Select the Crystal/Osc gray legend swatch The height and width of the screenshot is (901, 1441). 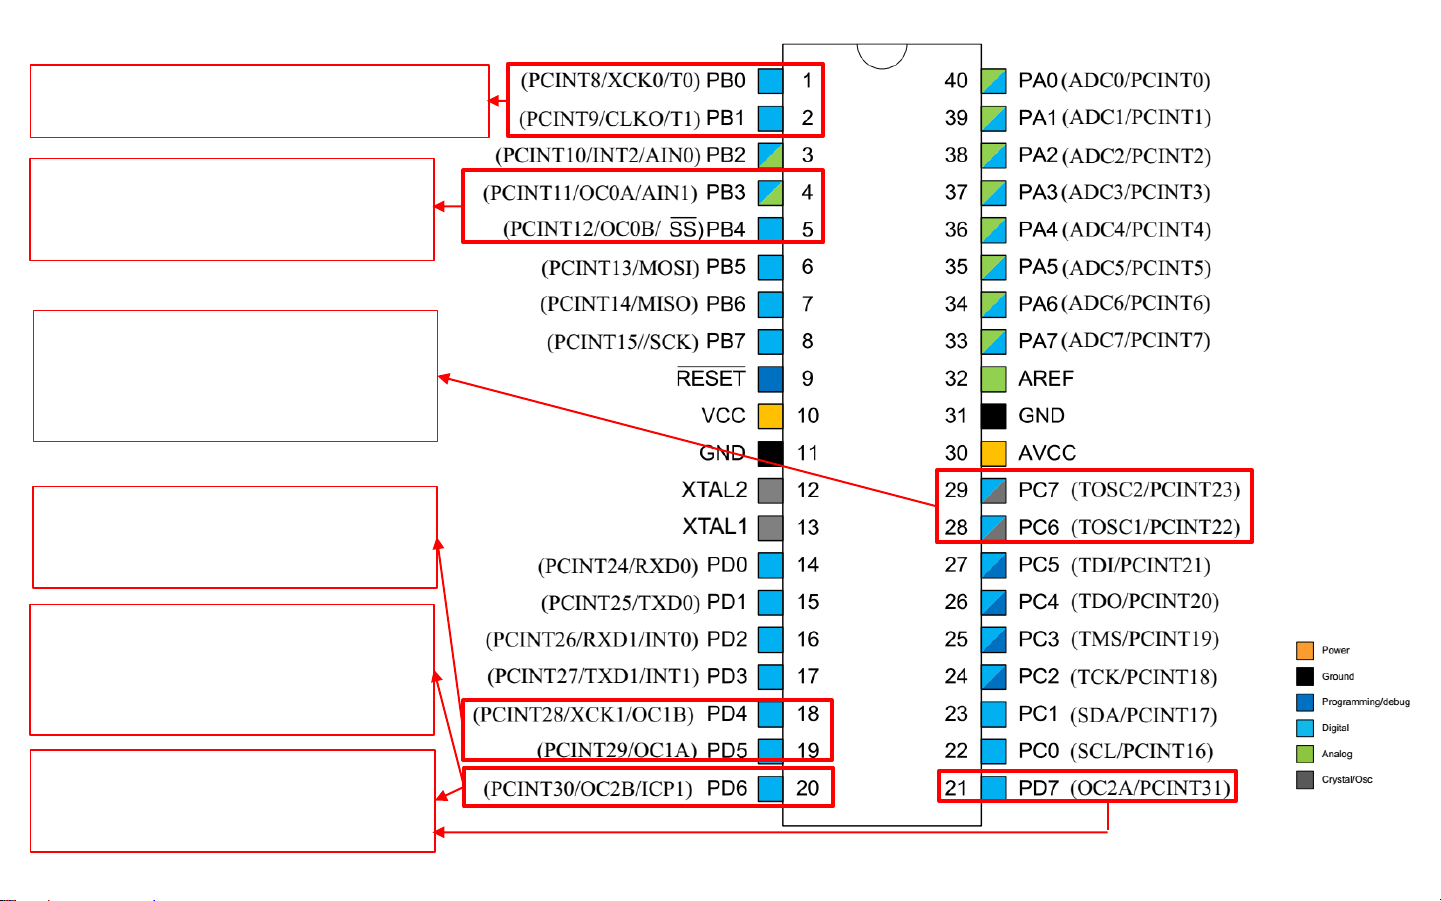1305,780
